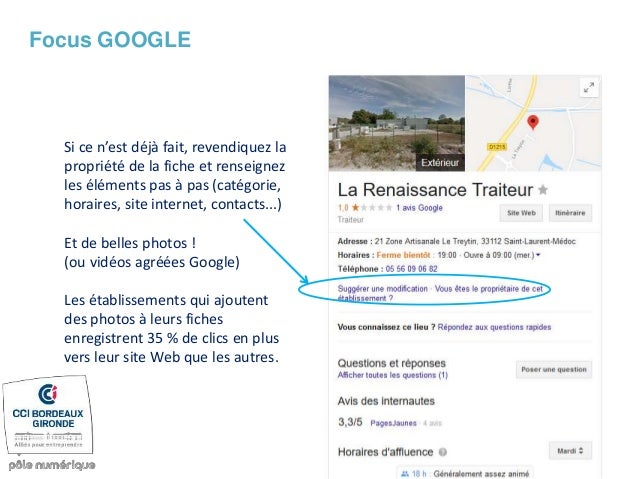Open Répondez aux questions rapides link
638x479 pixels.
[494, 327]
